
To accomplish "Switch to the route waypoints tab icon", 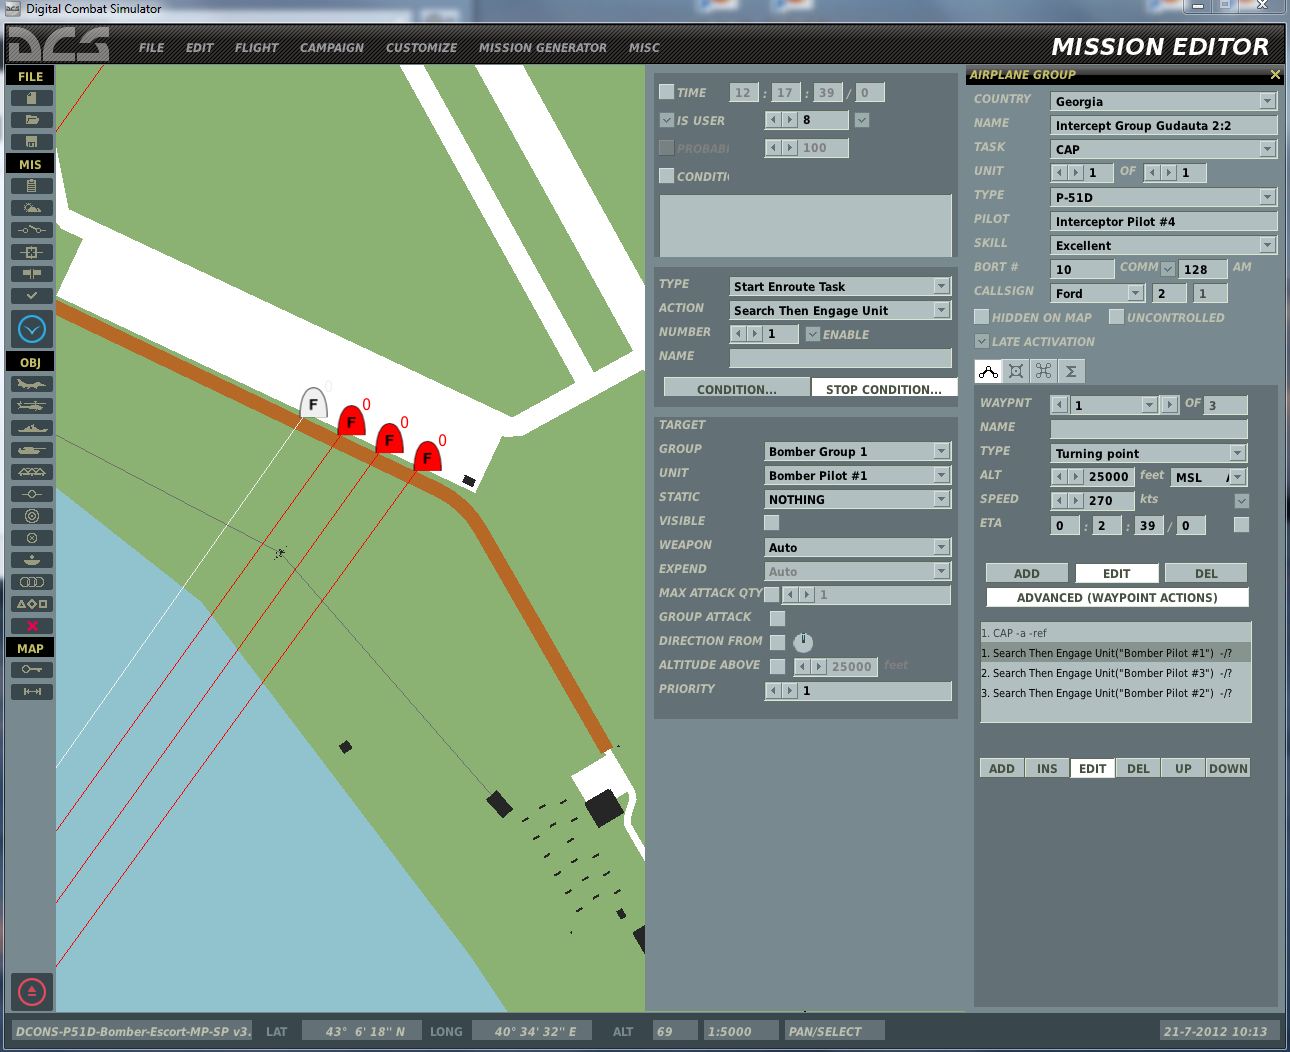I will click(x=988, y=371).
